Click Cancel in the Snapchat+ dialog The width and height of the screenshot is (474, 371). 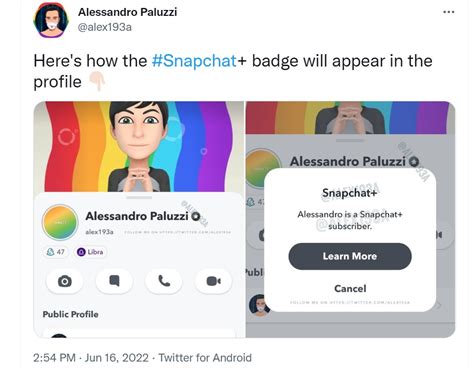click(x=350, y=288)
